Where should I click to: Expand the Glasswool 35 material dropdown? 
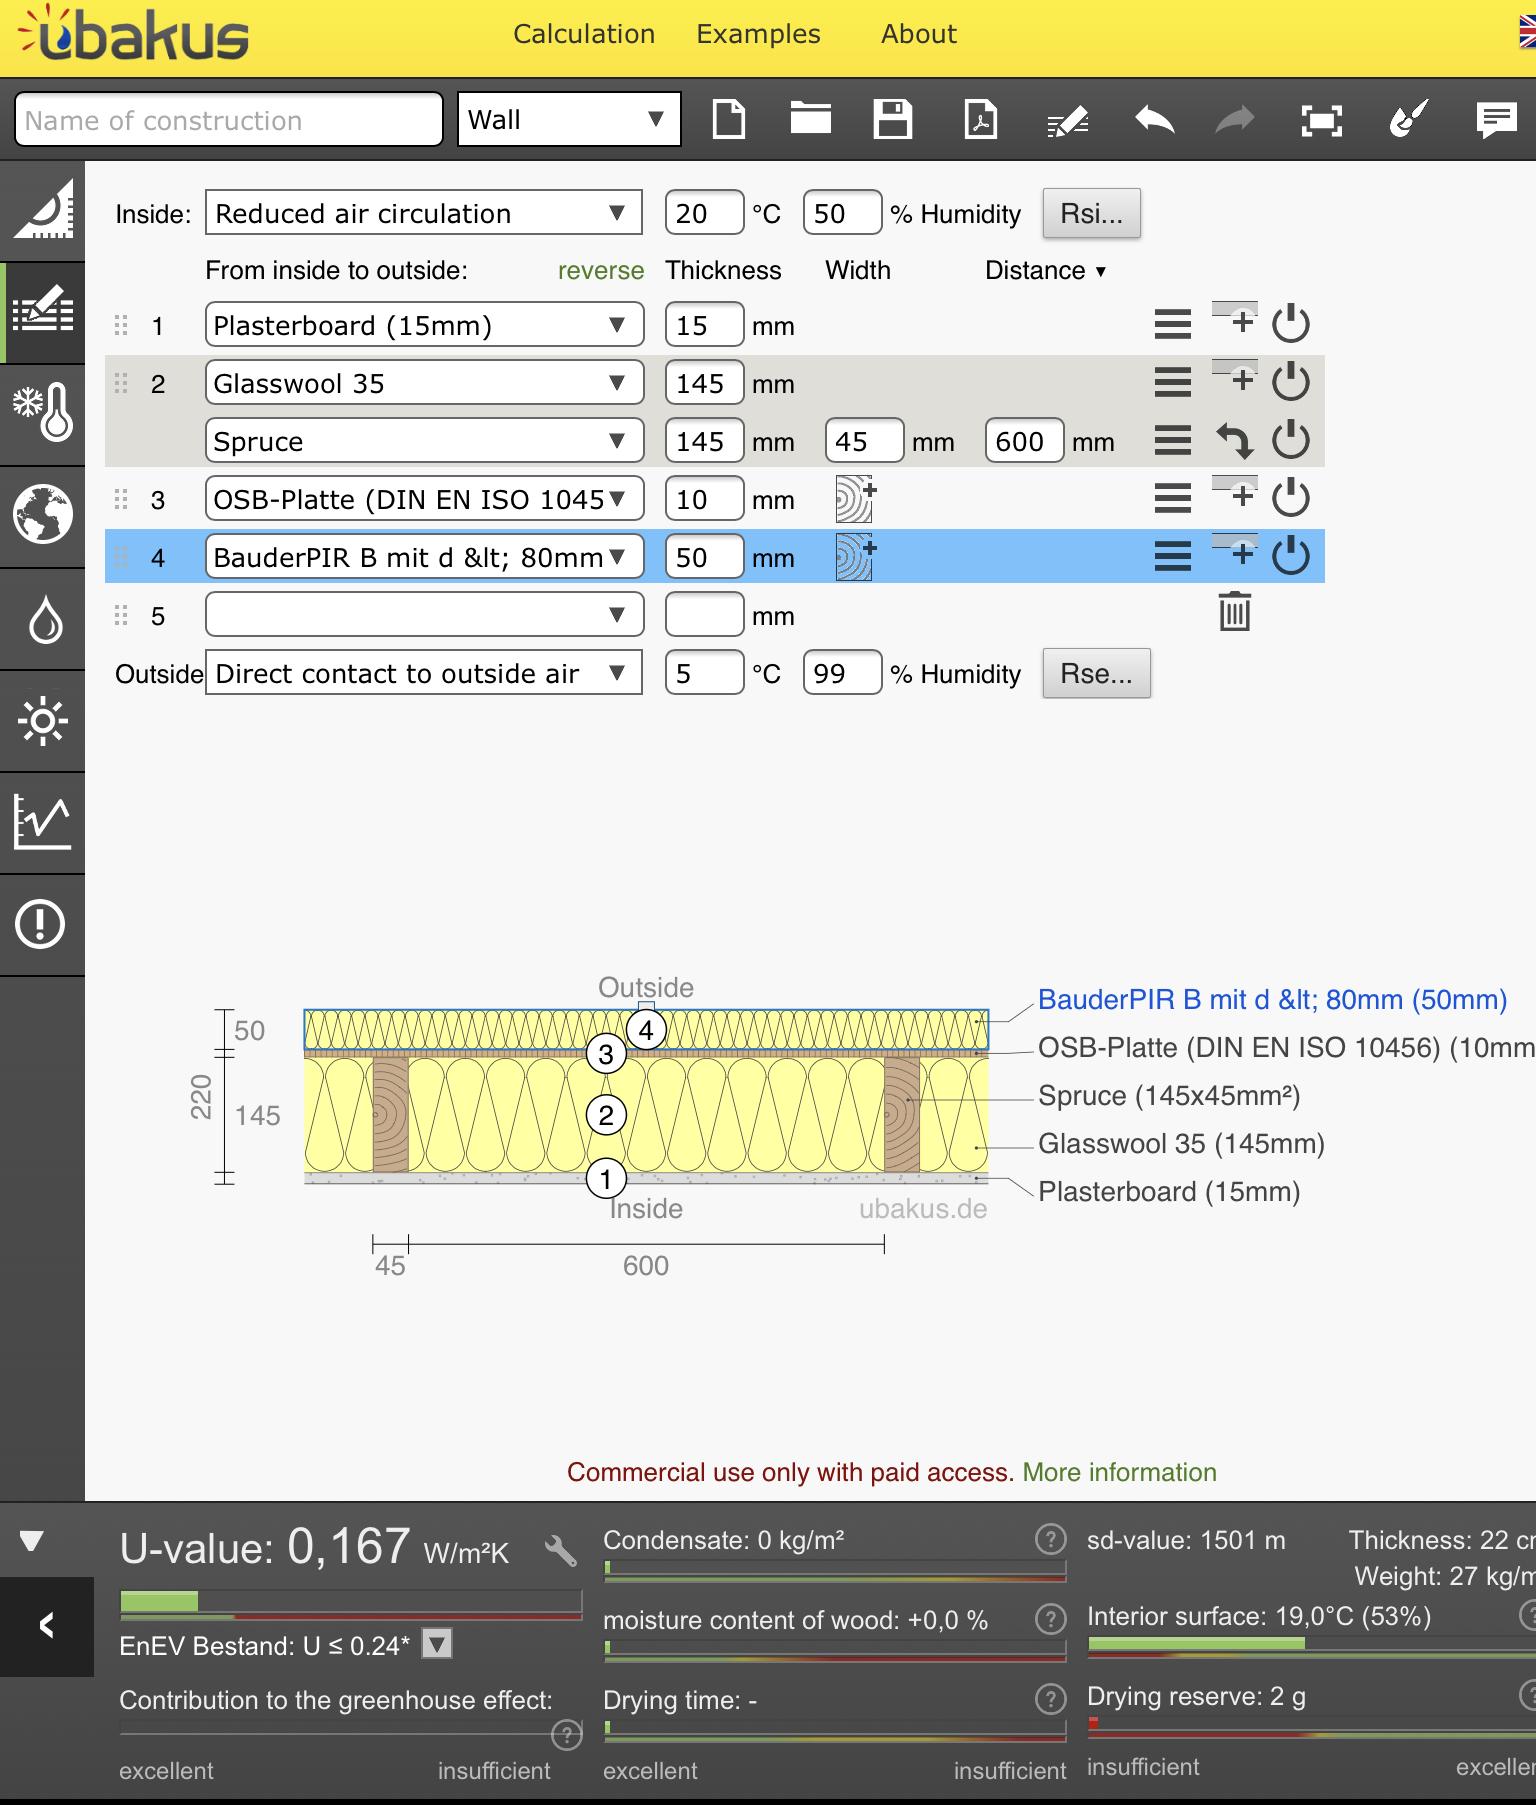(x=425, y=383)
